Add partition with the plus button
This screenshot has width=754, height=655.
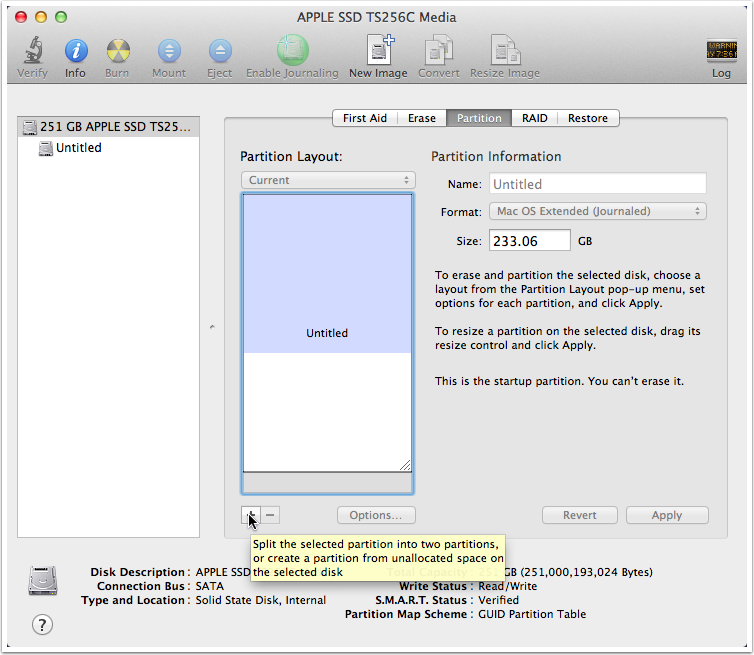click(x=251, y=515)
